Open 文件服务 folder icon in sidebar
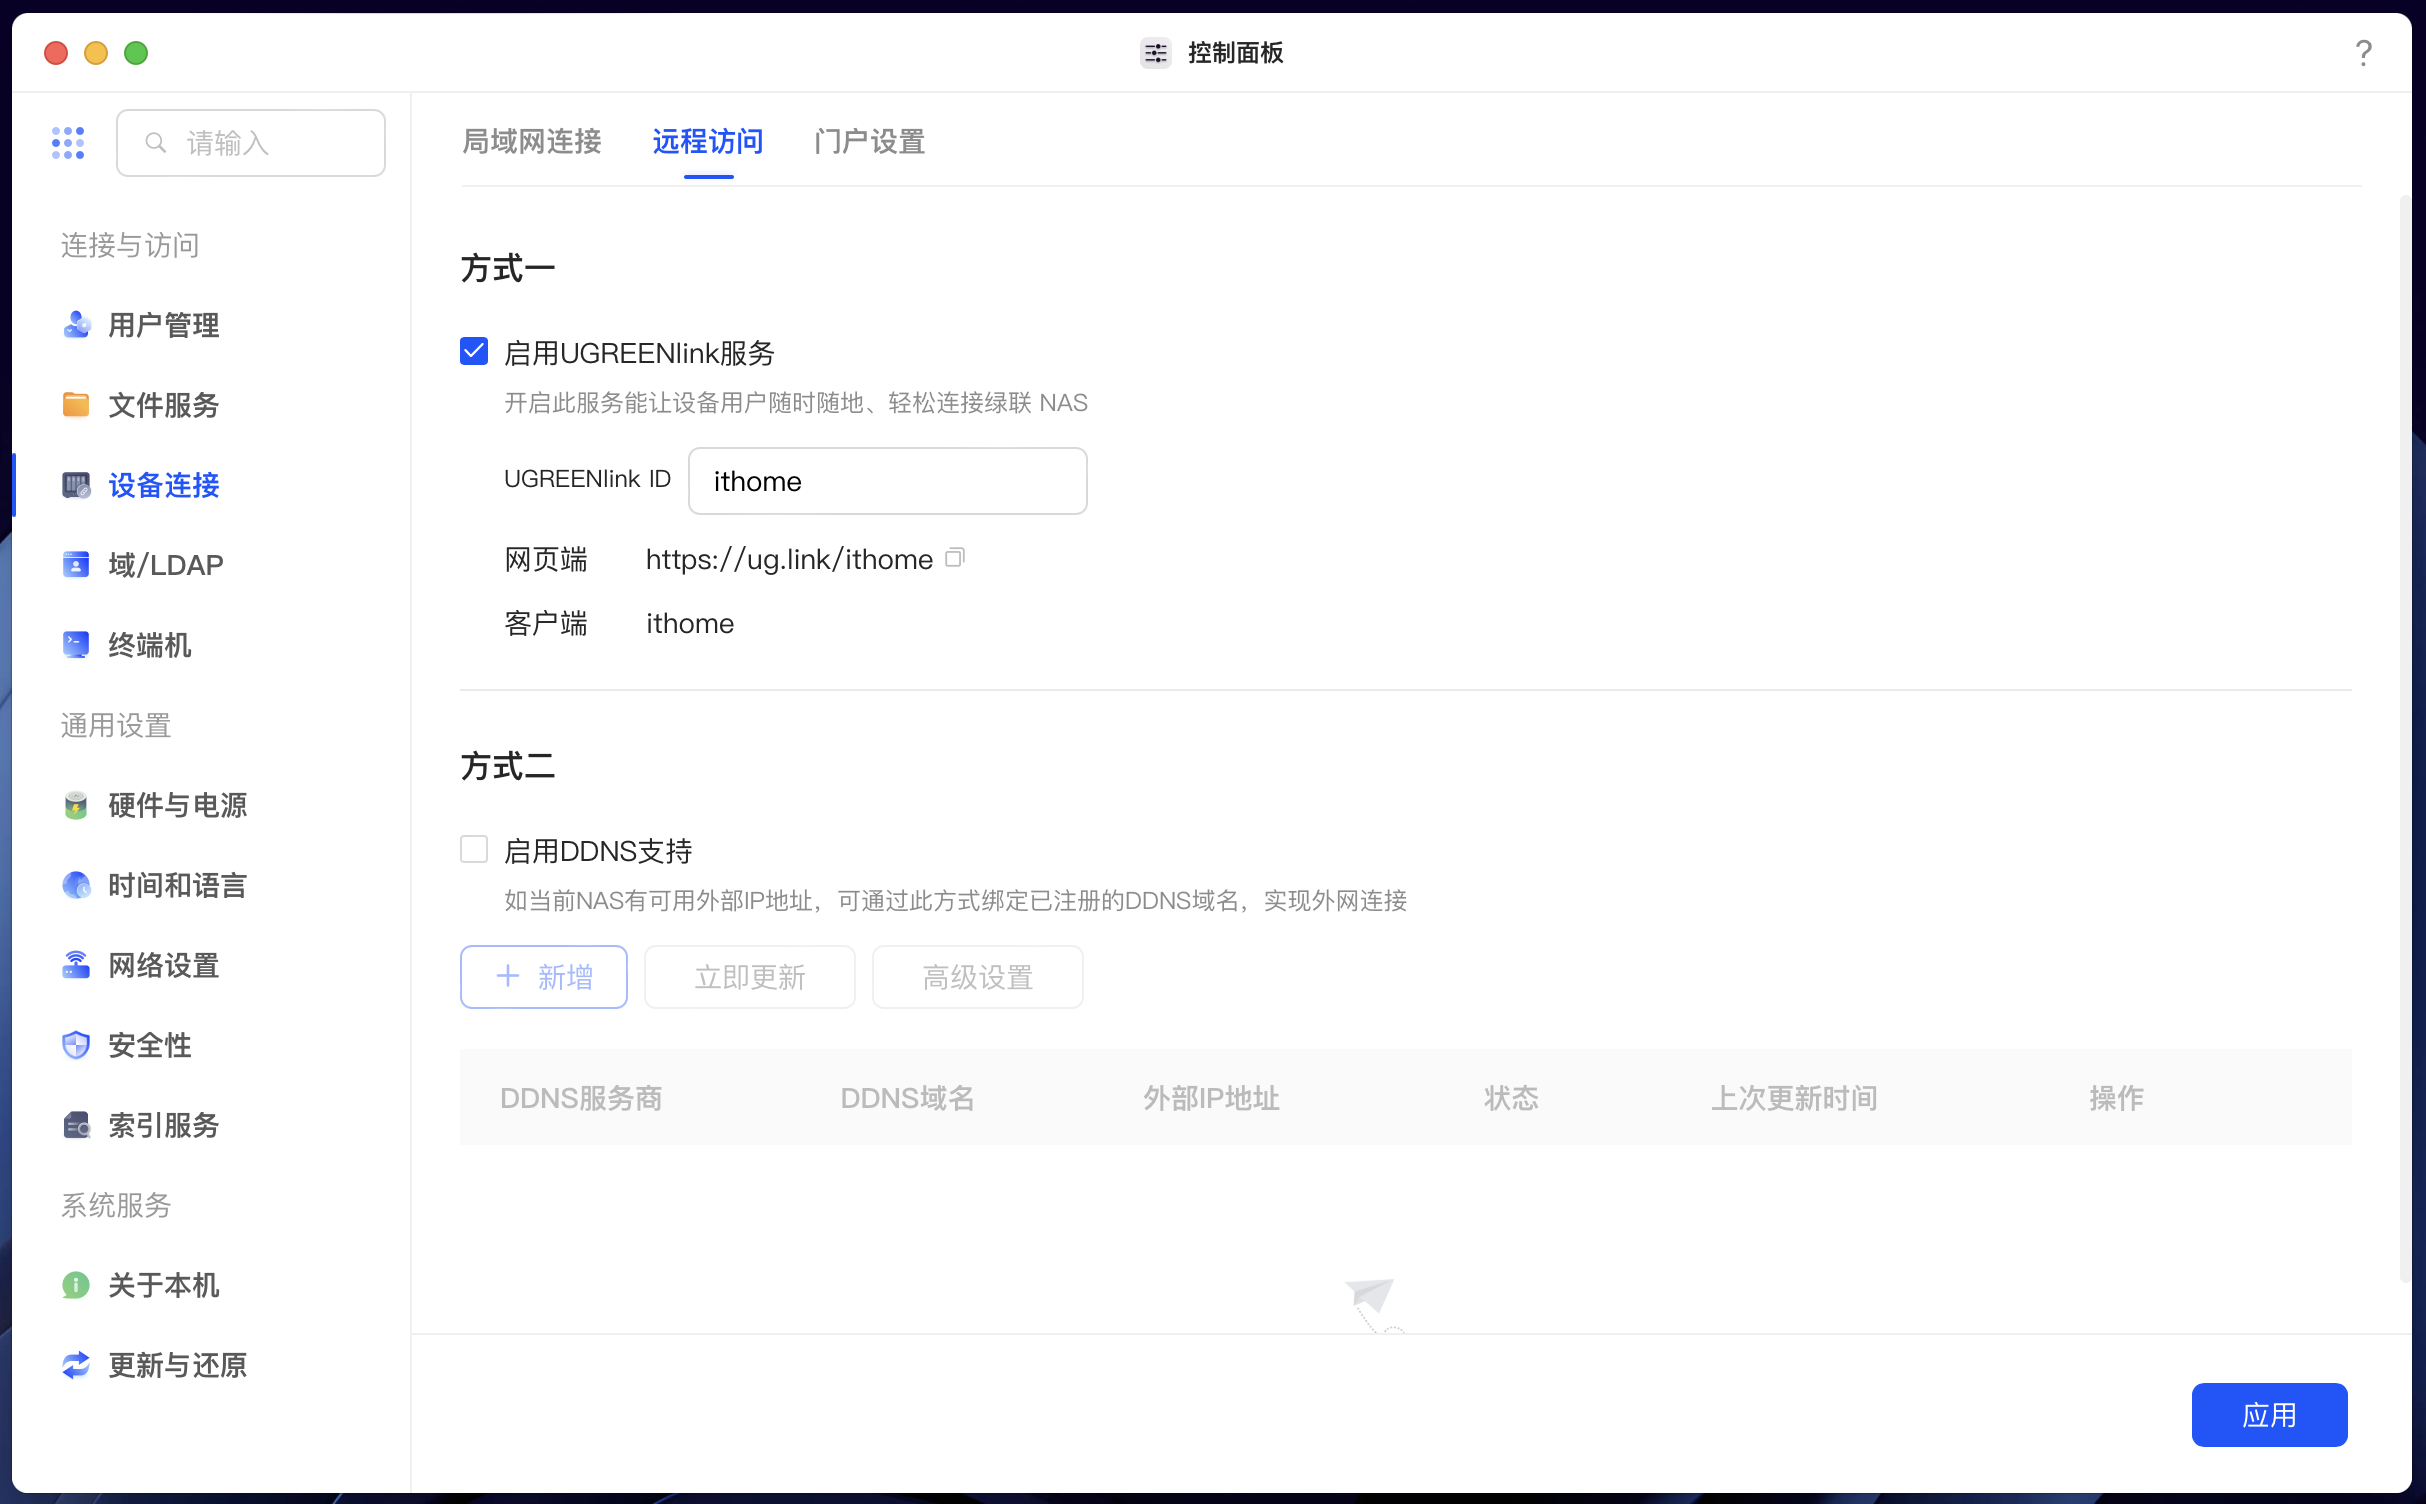Viewport: 2426px width, 1504px height. [x=76, y=405]
